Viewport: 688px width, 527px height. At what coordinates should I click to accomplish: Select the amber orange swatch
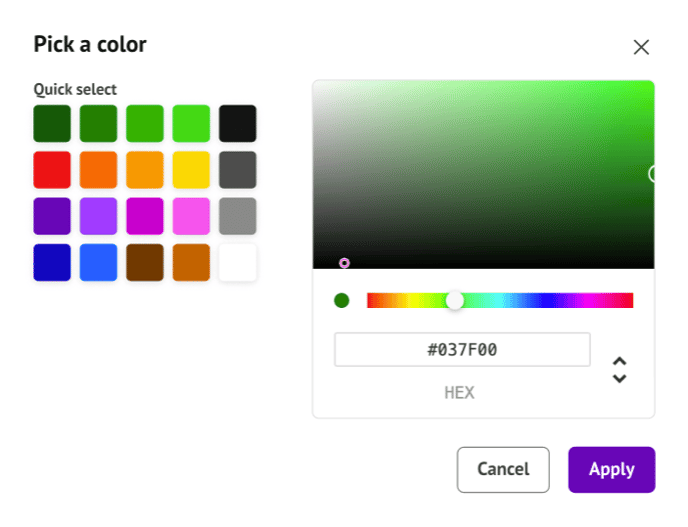145,170
